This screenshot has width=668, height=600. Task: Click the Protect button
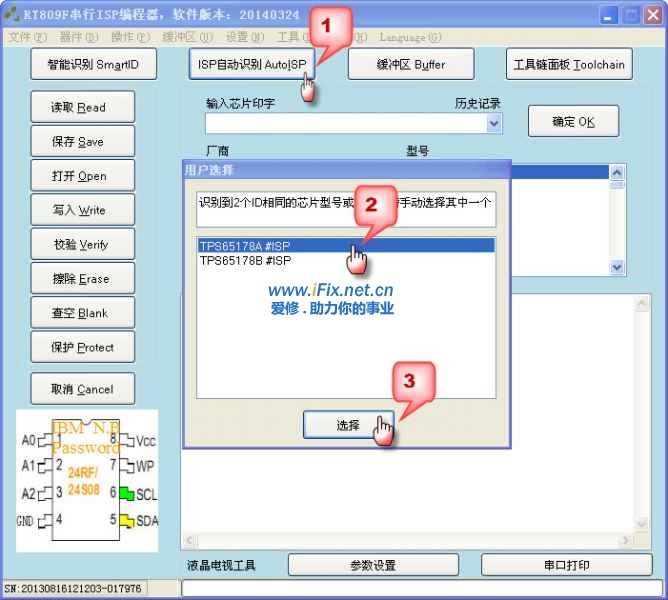pos(82,347)
